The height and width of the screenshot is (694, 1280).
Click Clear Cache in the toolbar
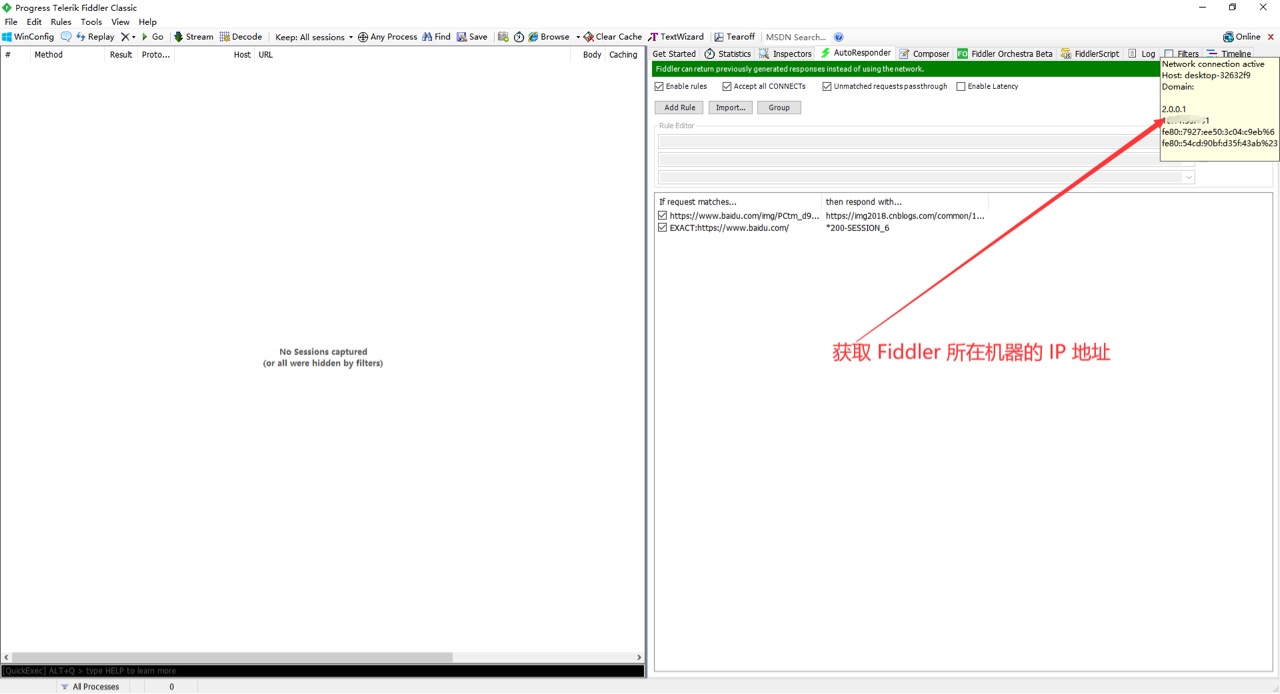[x=613, y=37]
